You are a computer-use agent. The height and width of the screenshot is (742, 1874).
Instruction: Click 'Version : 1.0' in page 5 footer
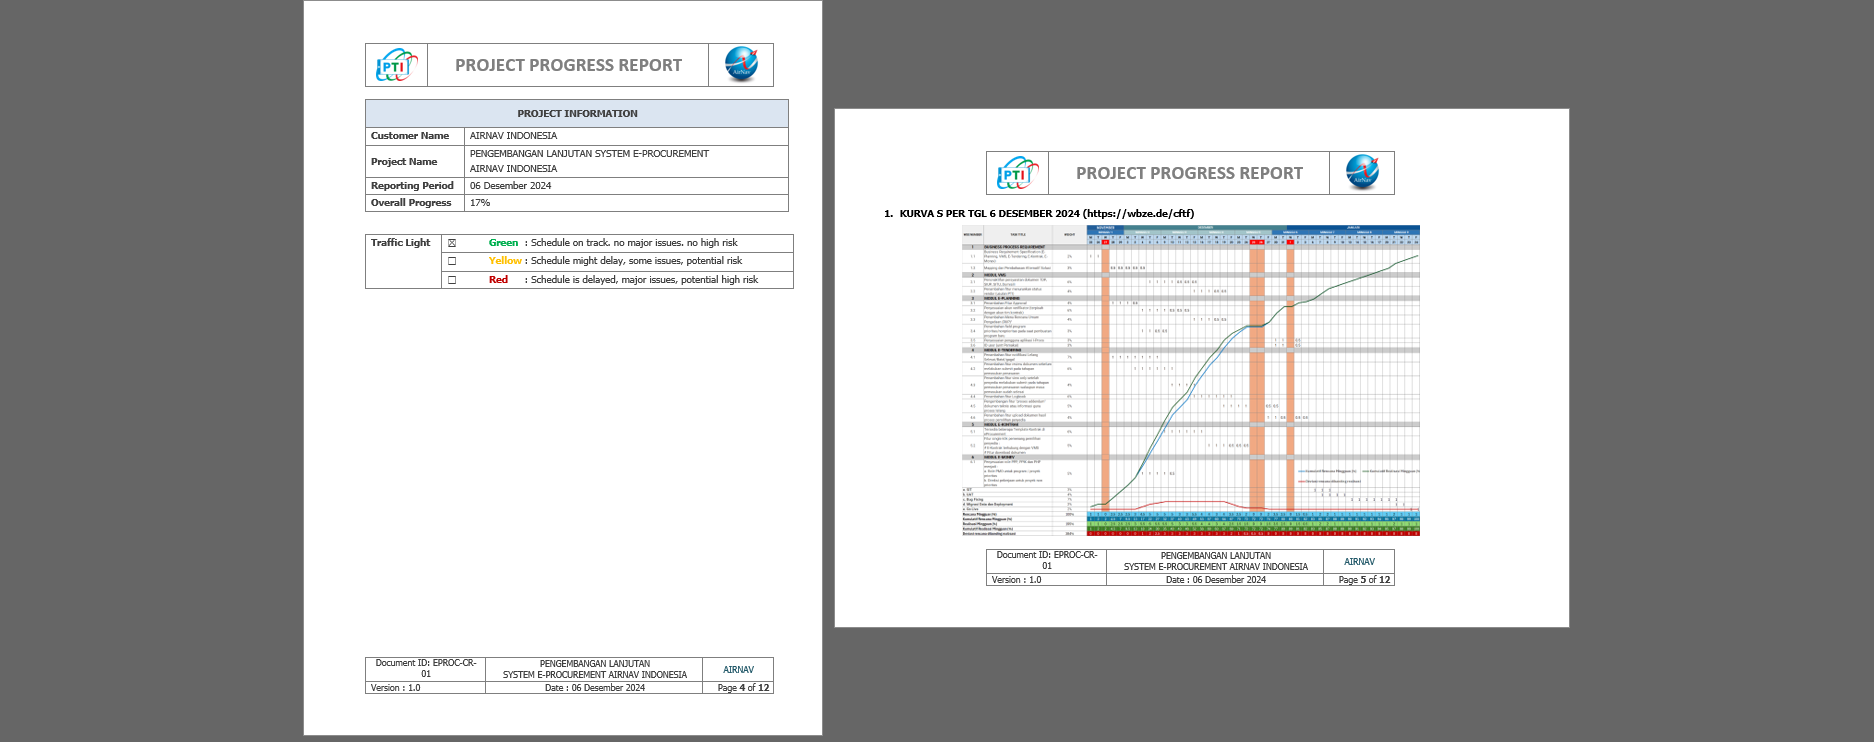pyautogui.click(x=1016, y=580)
